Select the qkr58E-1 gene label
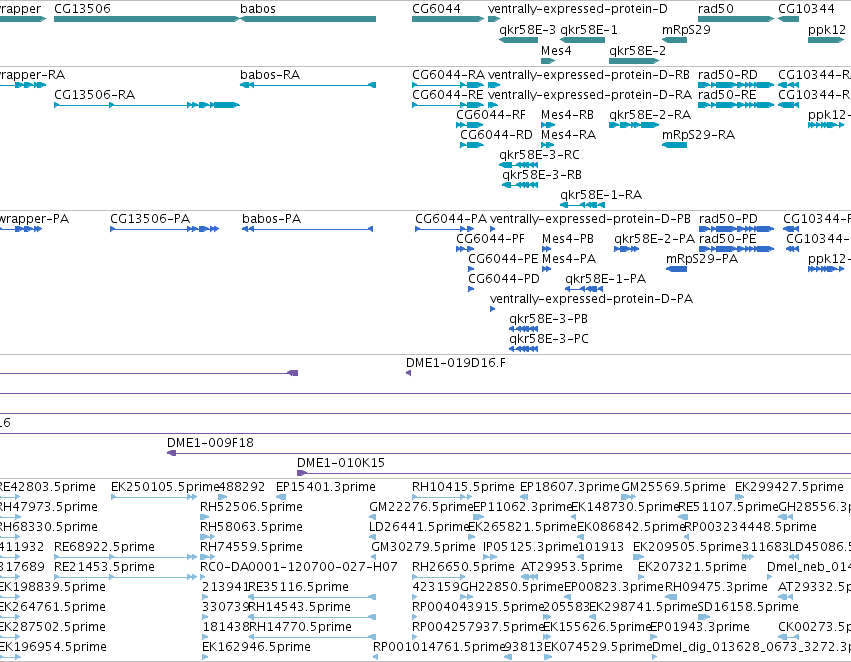851x662 pixels. 589,30
